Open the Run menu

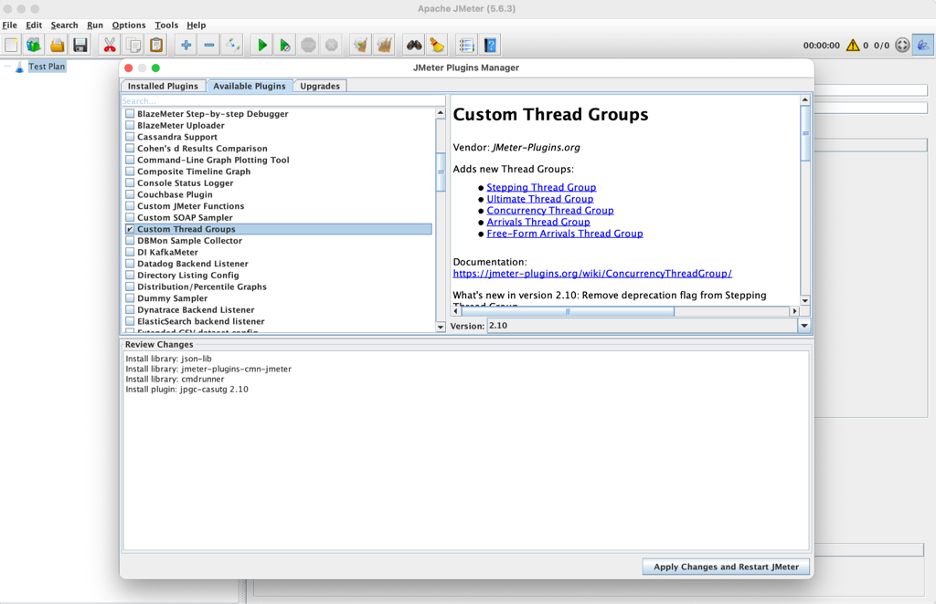[95, 25]
